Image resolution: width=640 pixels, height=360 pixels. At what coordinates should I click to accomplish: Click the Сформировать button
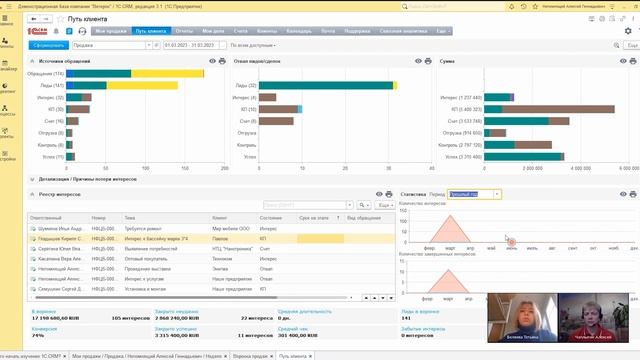(49, 45)
